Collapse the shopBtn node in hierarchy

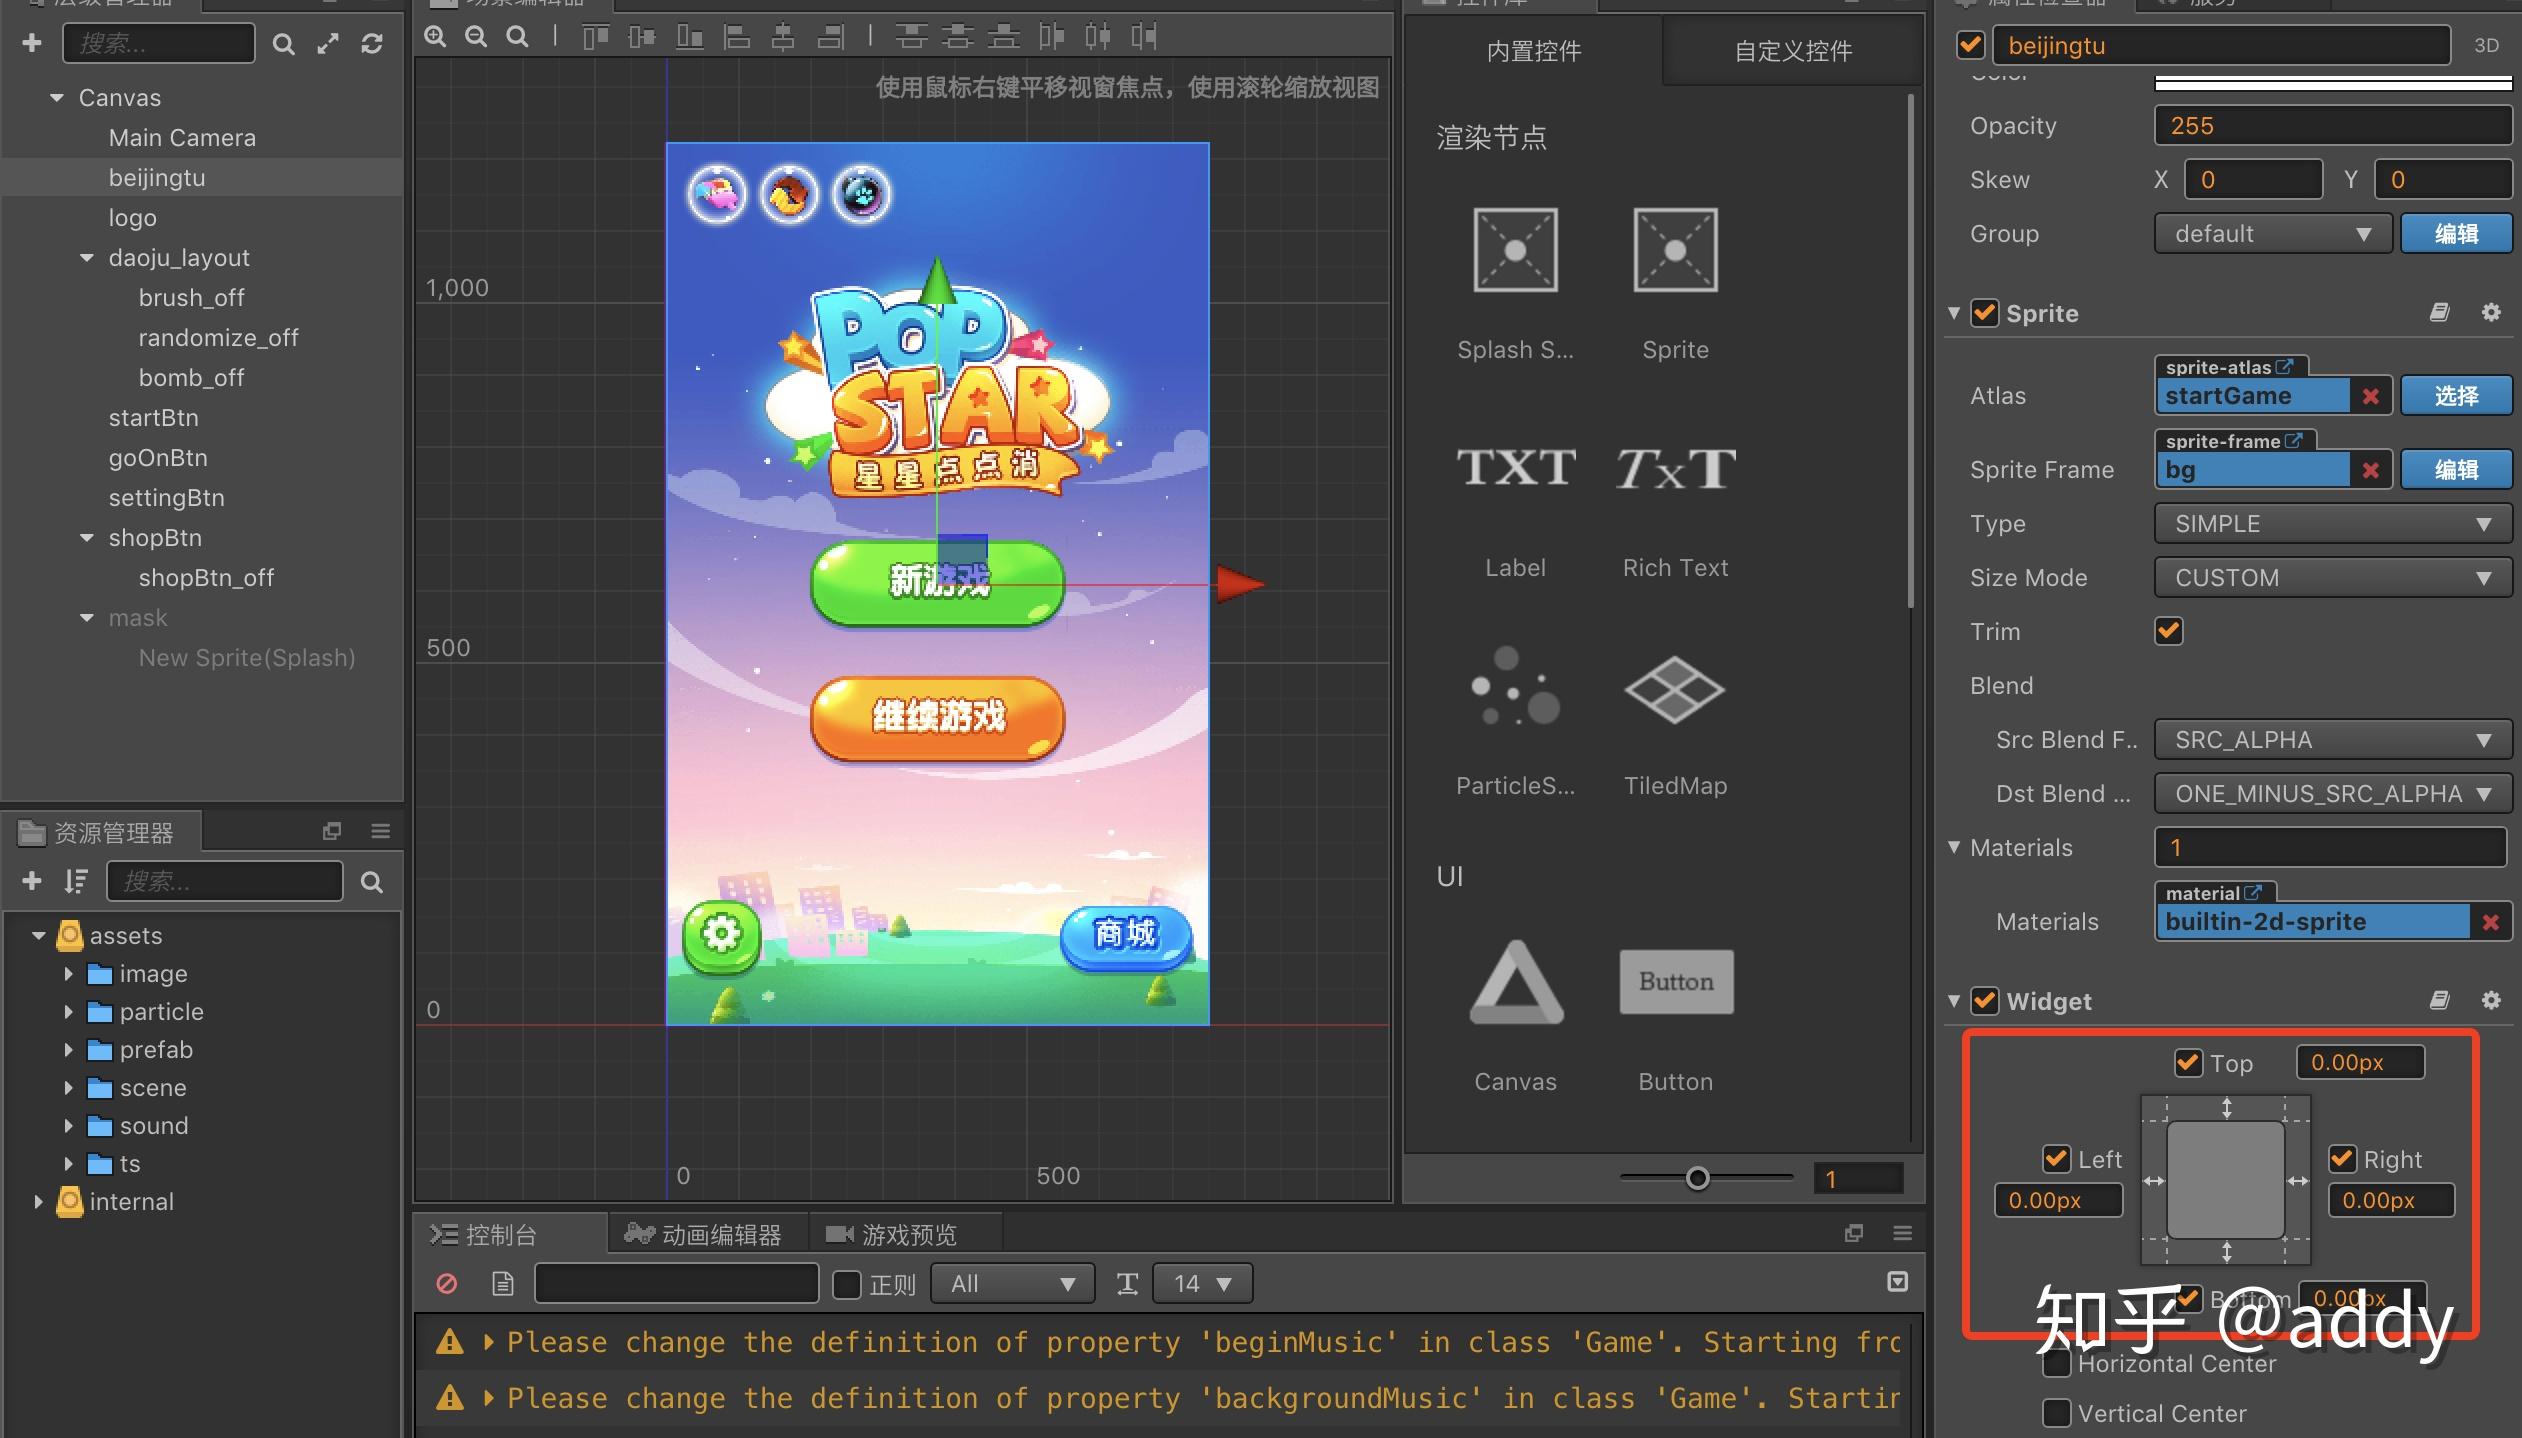(86, 537)
